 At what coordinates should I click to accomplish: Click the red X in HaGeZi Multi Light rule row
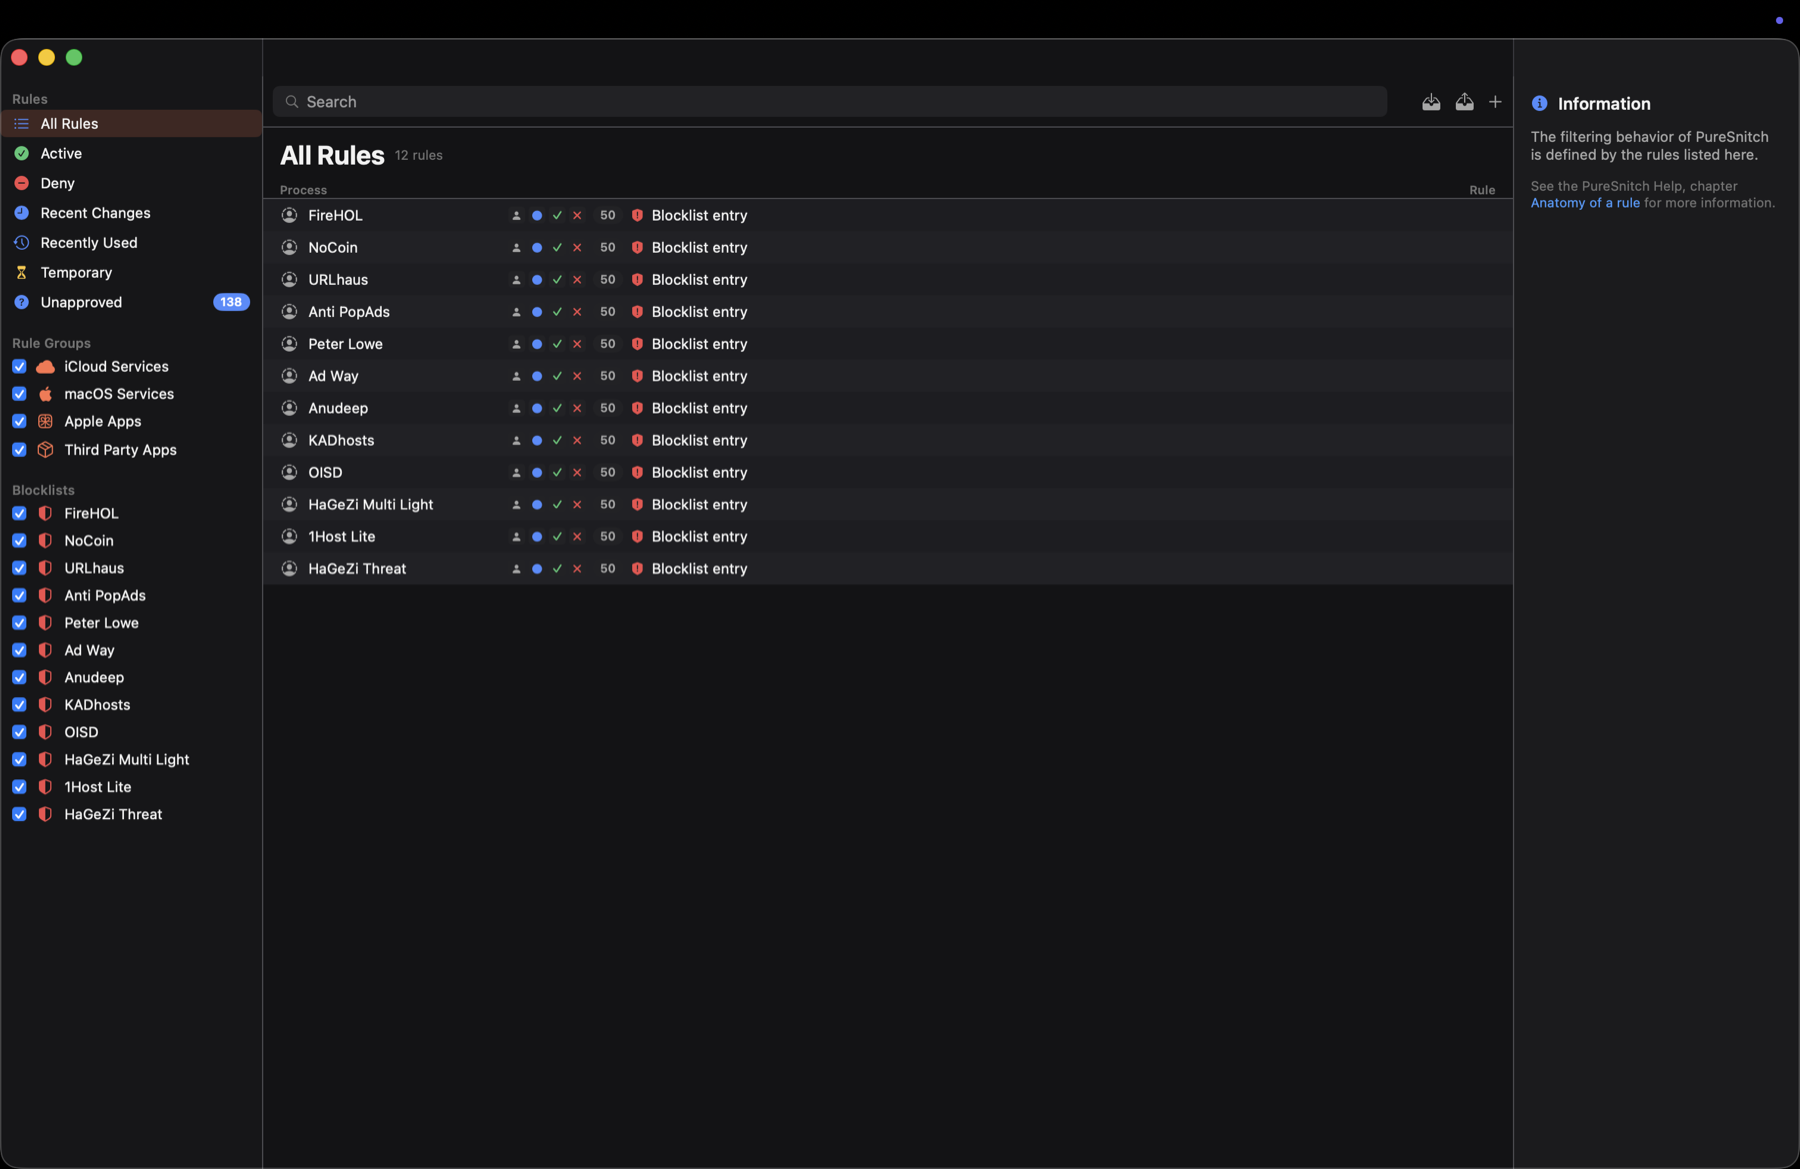point(577,505)
